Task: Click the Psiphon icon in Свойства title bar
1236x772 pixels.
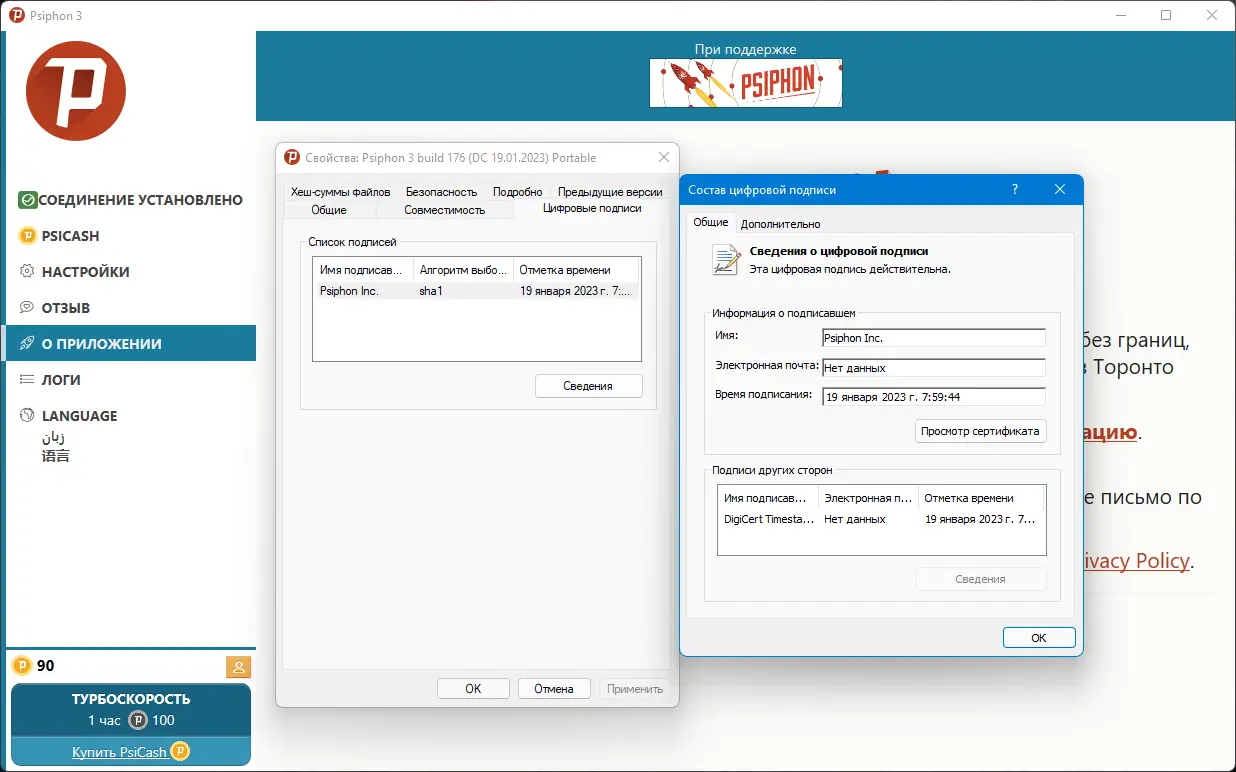Action: 292,157
